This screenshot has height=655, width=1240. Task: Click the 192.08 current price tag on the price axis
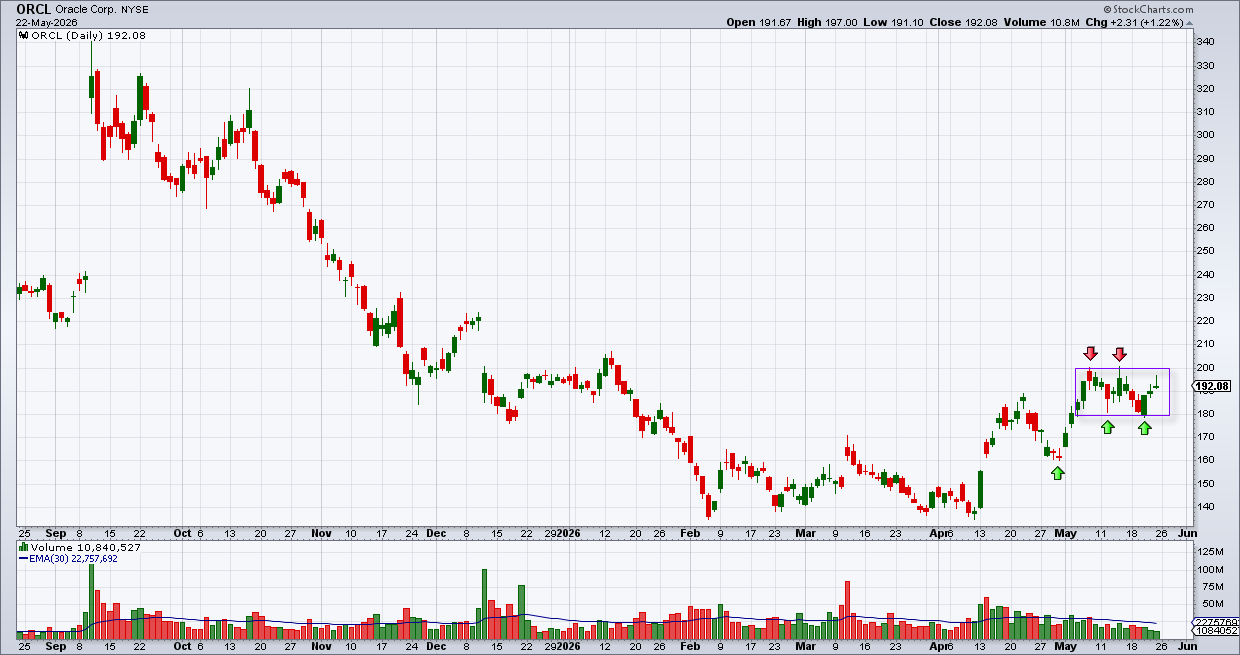1211,386
